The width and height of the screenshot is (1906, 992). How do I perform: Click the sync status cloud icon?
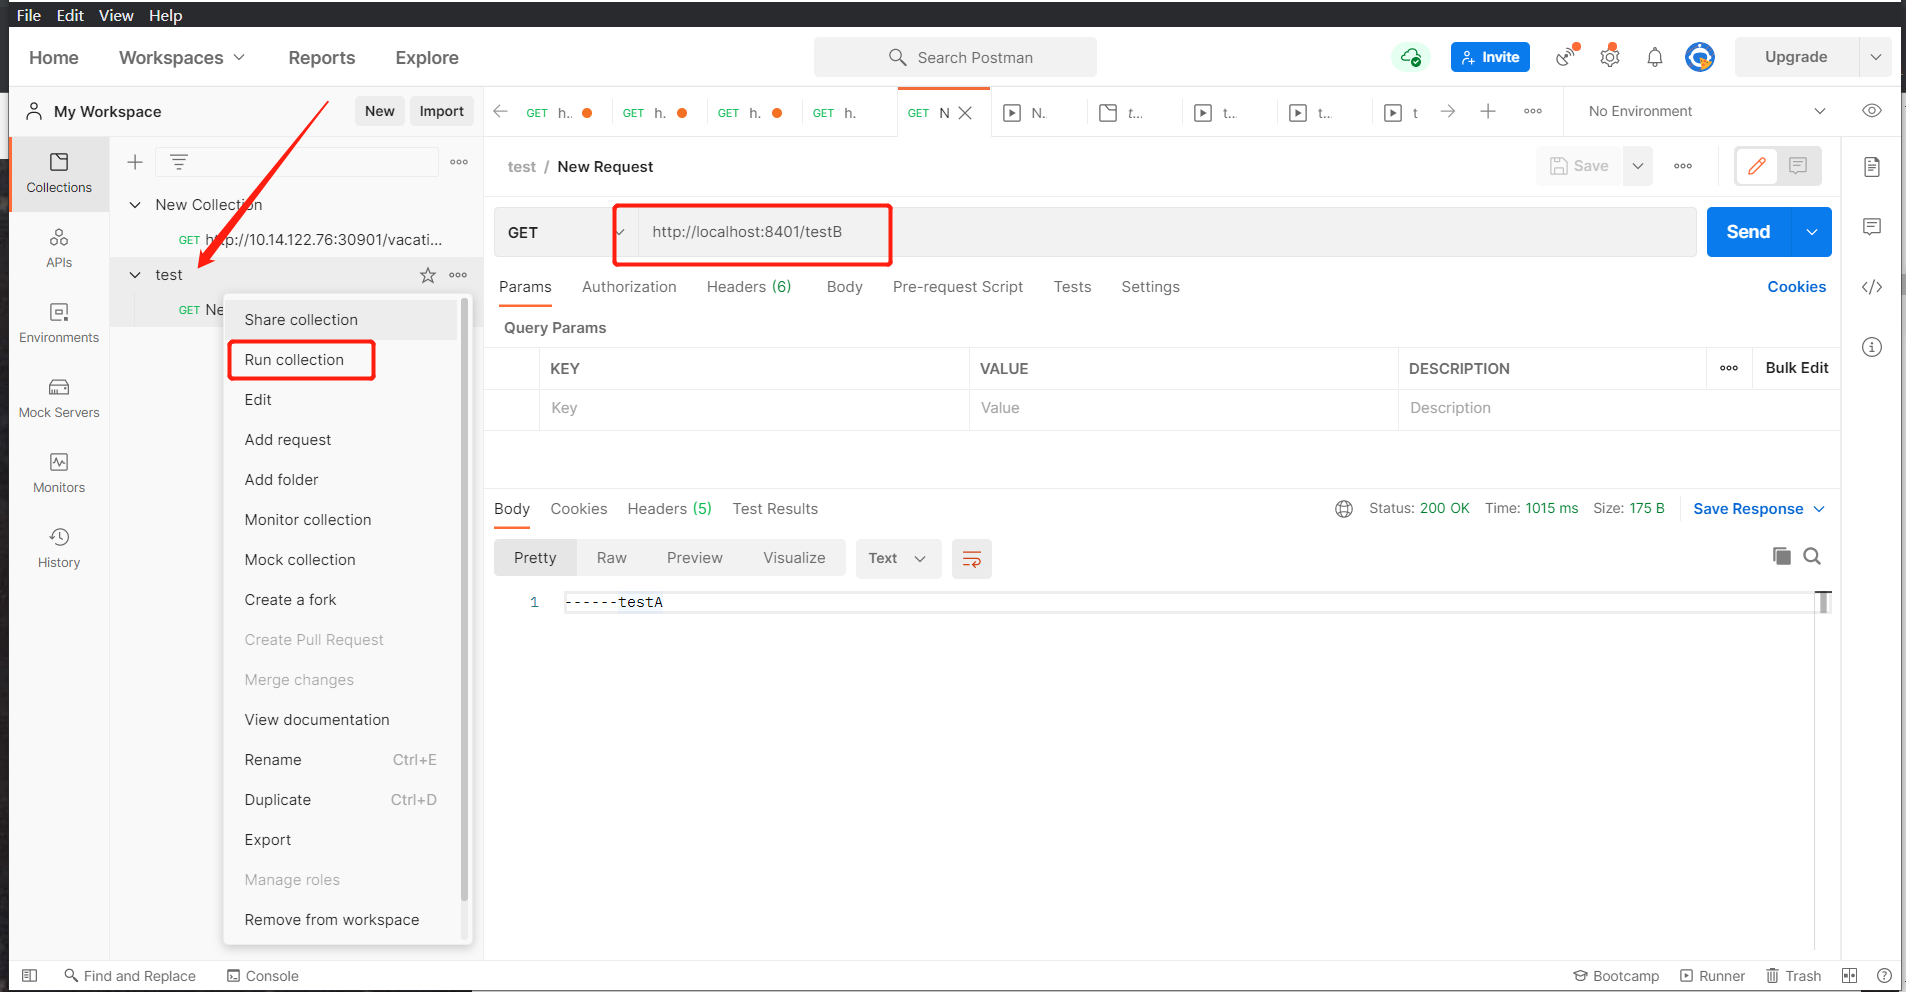[x=1410, y=57]
